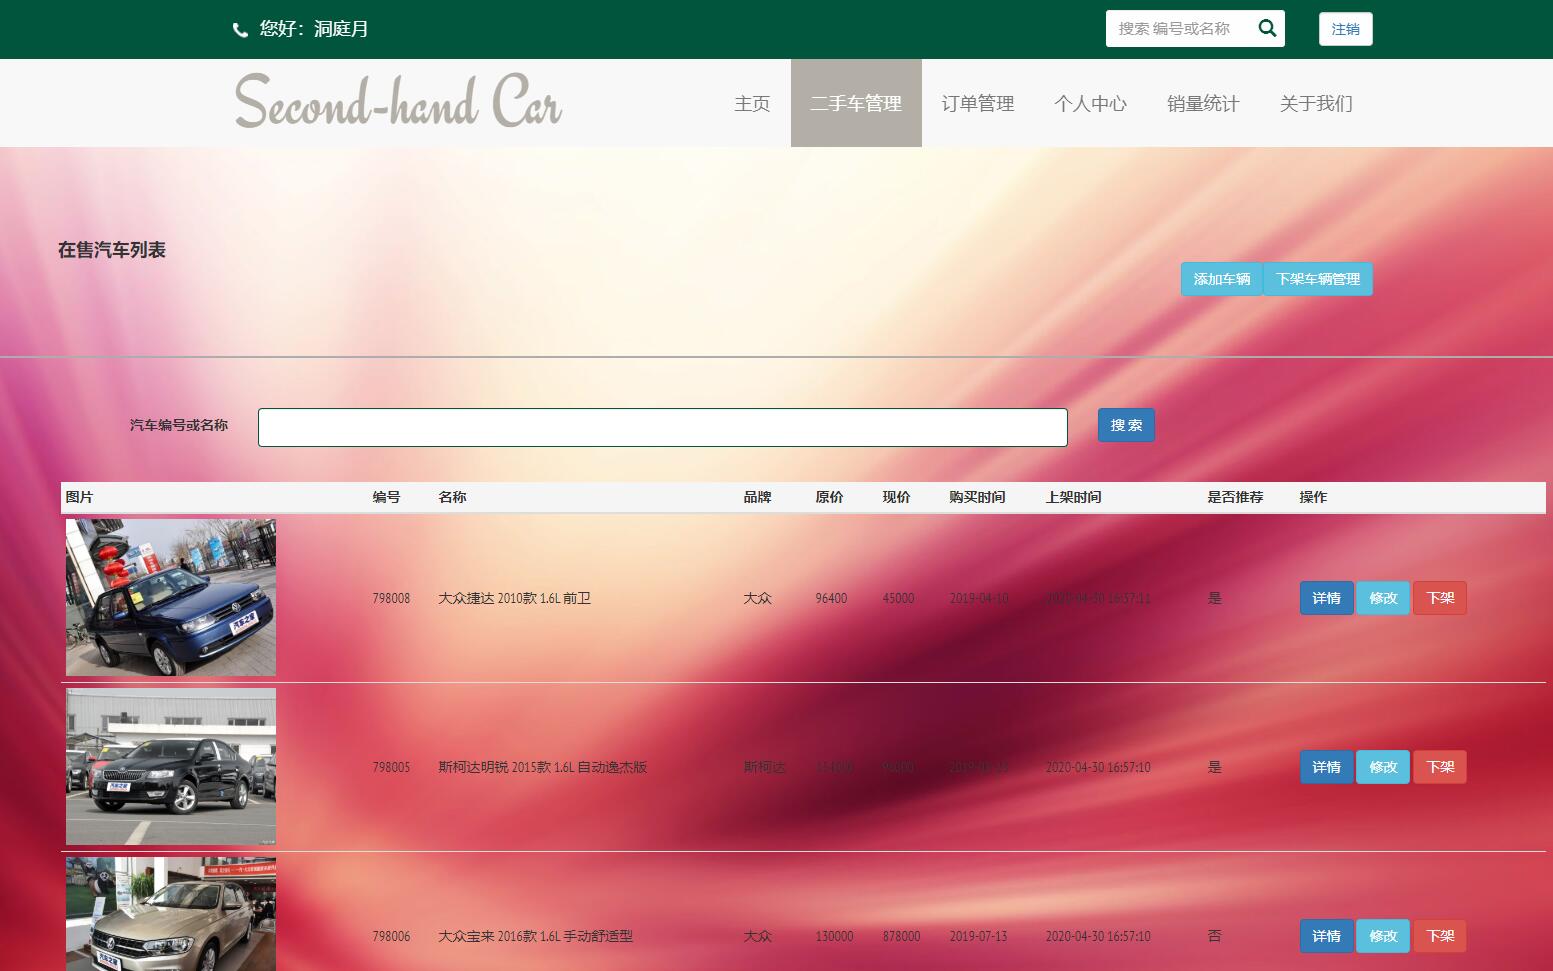Image resolution: width=1553 pixels, height=971 pixels.
Task: Switch to the 销量统计 page
Action: (1203, 103)
